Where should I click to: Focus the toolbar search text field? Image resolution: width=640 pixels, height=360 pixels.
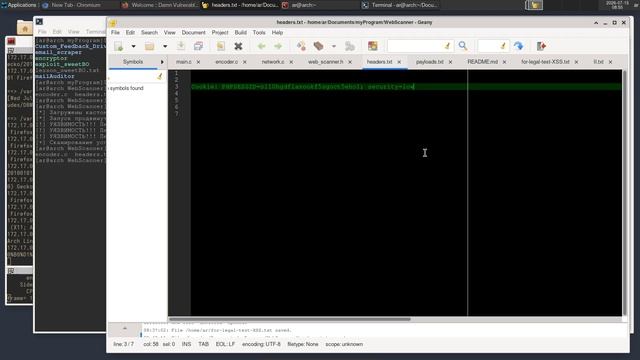pos(415,46)
